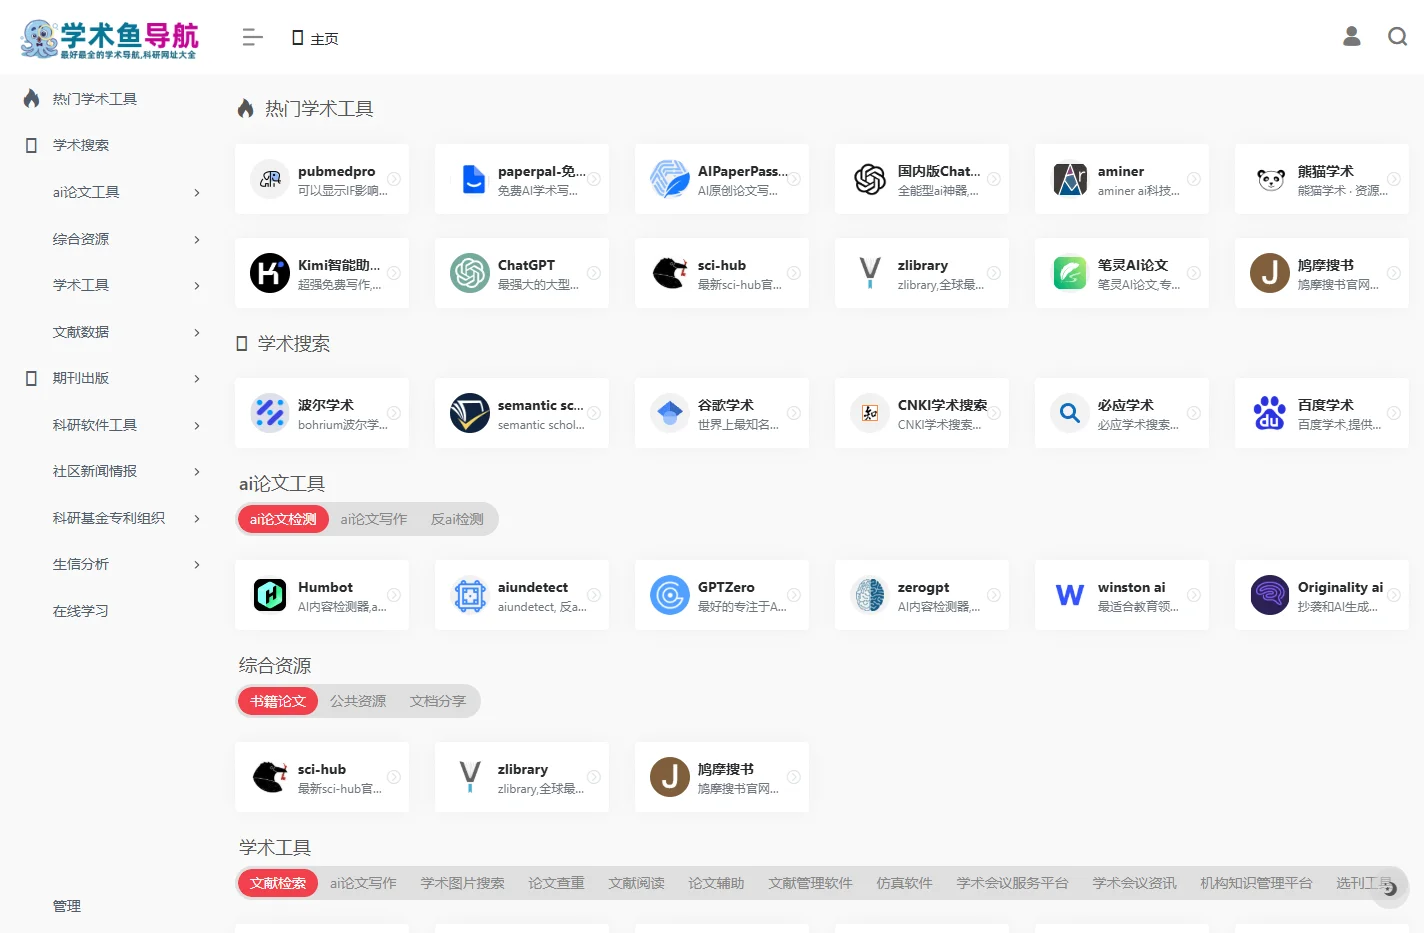Open the search magnifier icon
Viewport: 1424px width, 933px height.
1397,37
